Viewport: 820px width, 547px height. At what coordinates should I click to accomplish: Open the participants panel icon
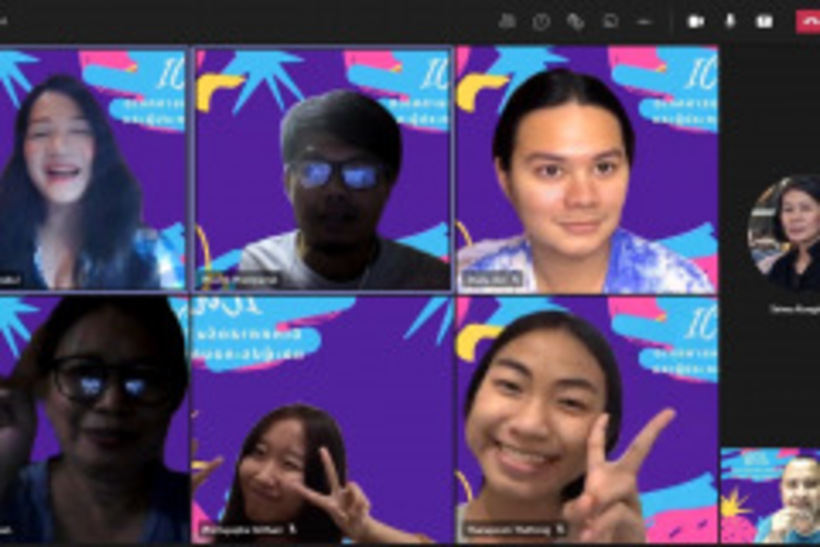(507, 21)
